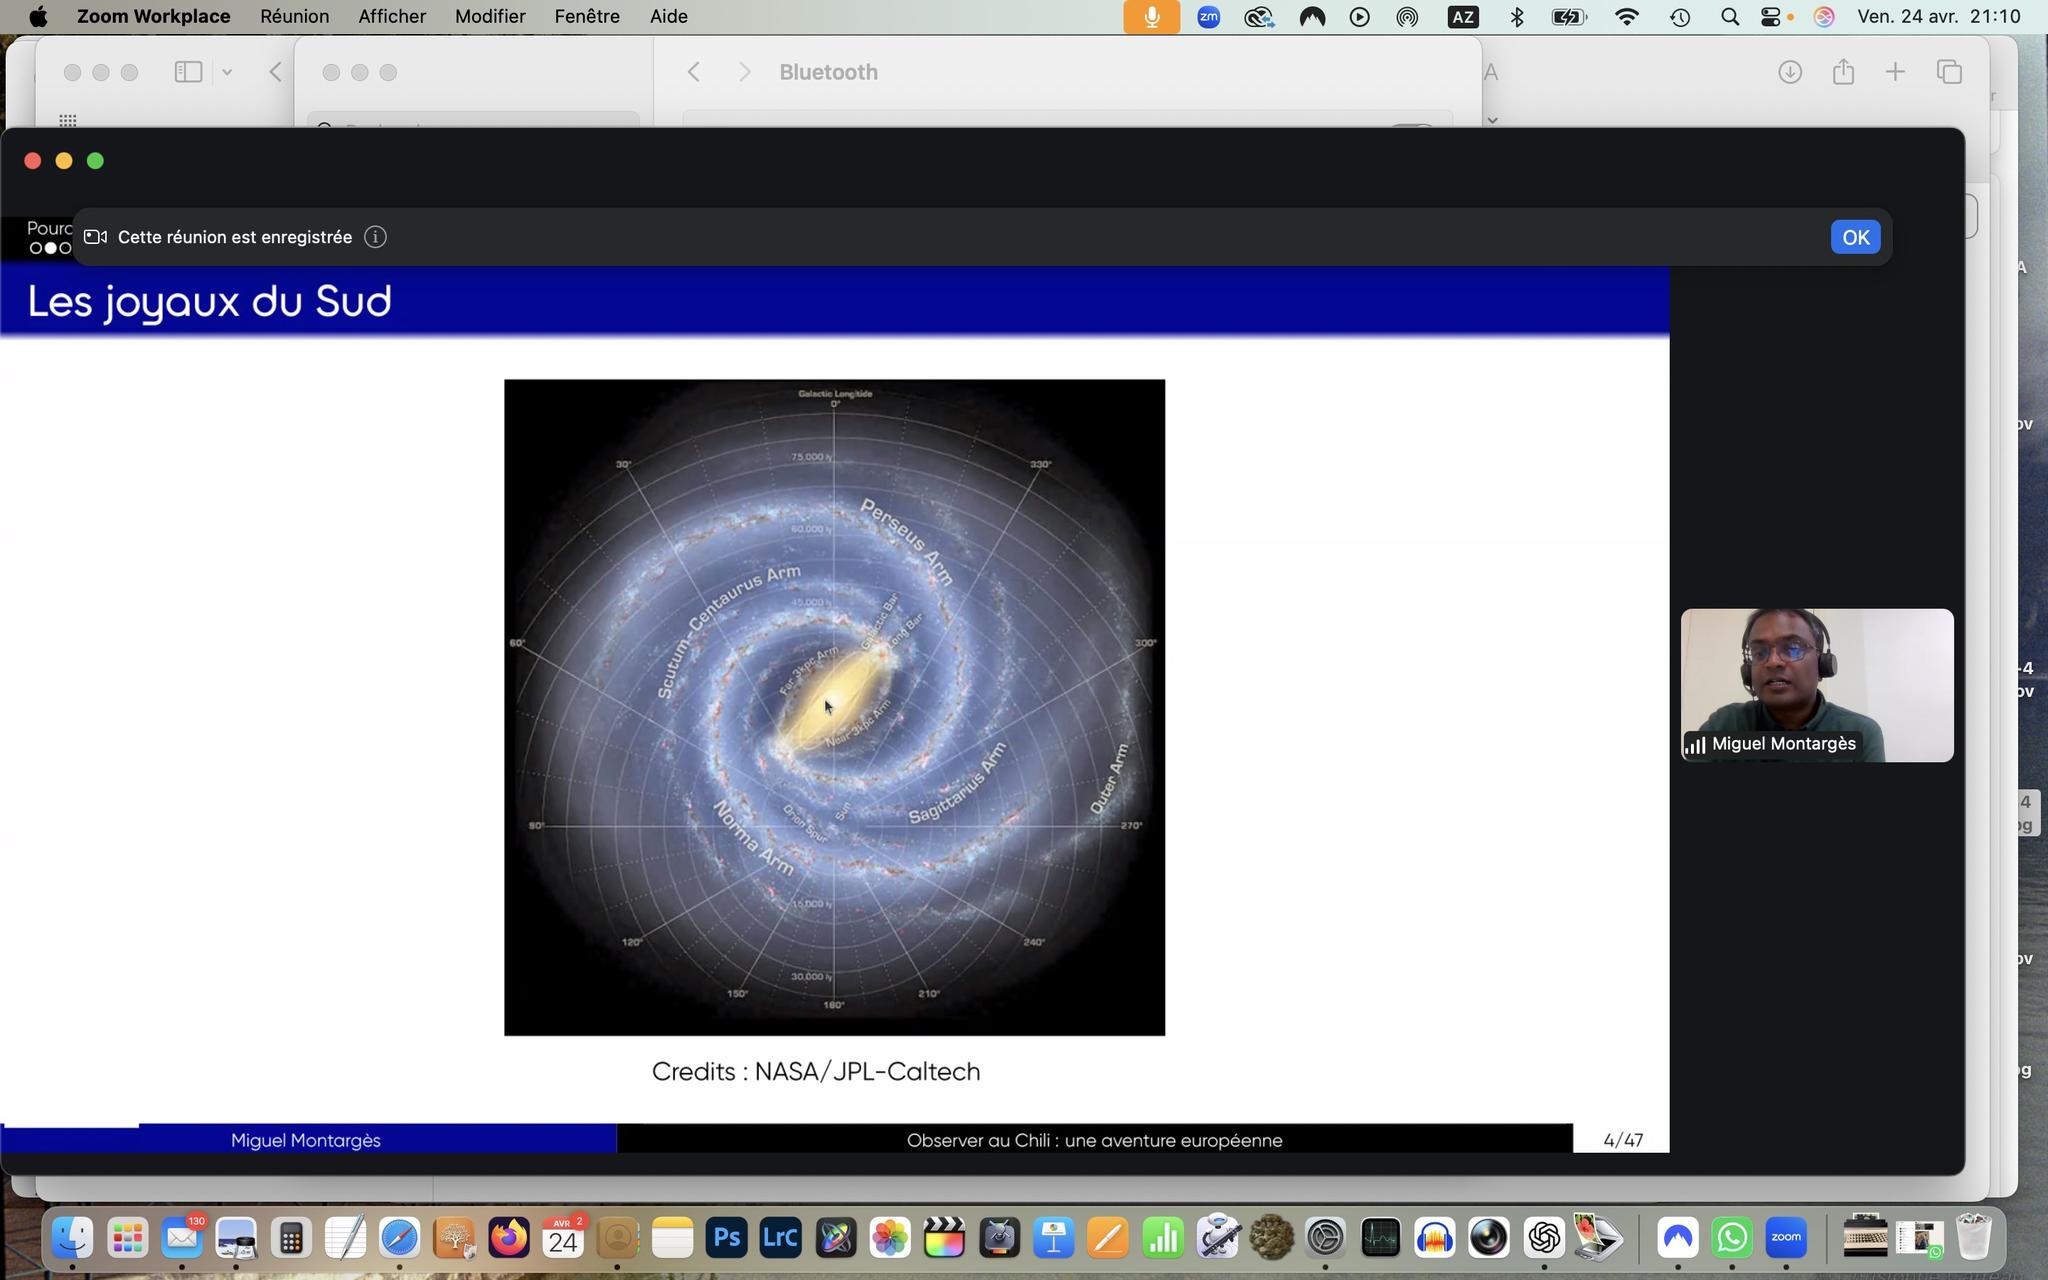The width and height of the screenshot is (2048, 1280).
Task: Open the Bluetooth menu bar icon
Action: pos(1516,16)
